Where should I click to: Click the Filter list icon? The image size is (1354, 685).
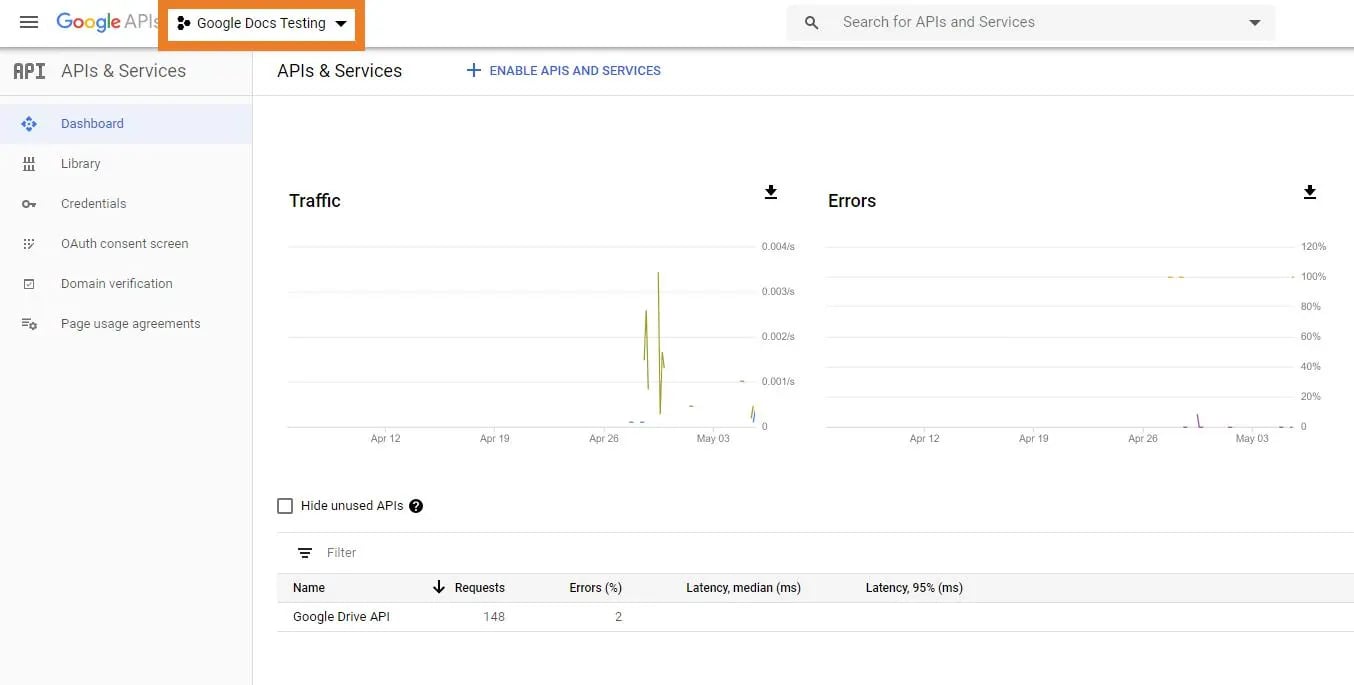(305, 553)
